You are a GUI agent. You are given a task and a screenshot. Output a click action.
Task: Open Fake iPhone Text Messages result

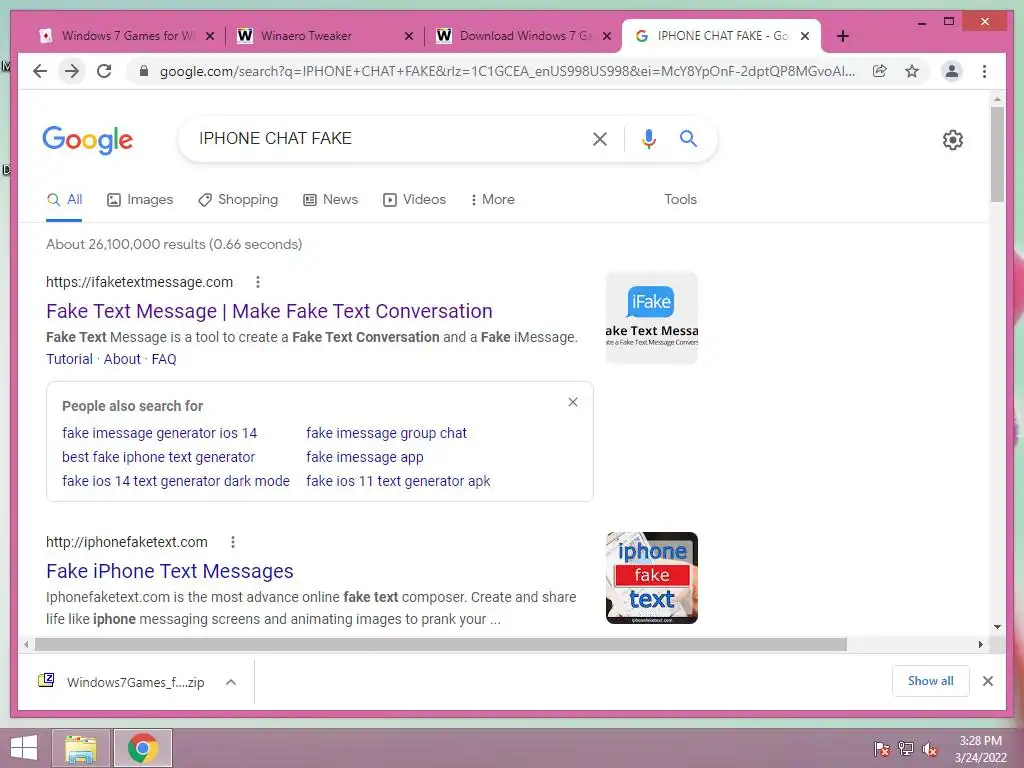(x=170, y=571)
